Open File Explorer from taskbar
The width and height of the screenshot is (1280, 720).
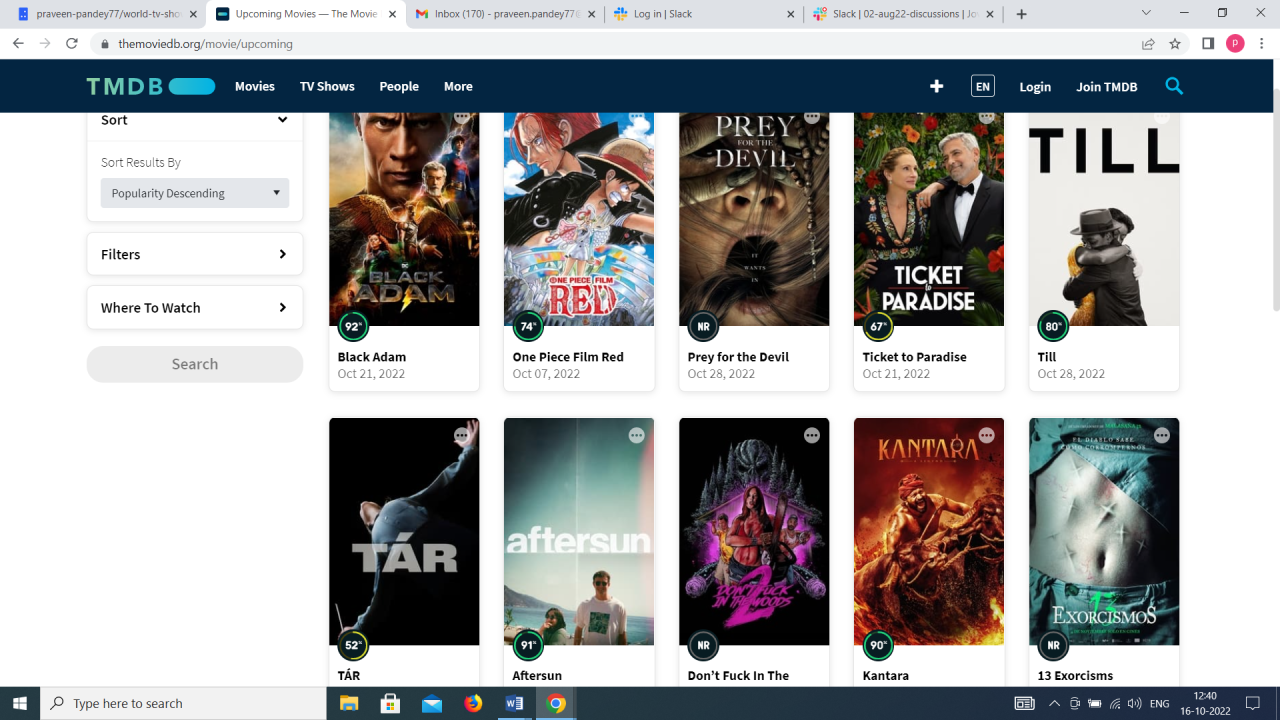click(349, 704)
